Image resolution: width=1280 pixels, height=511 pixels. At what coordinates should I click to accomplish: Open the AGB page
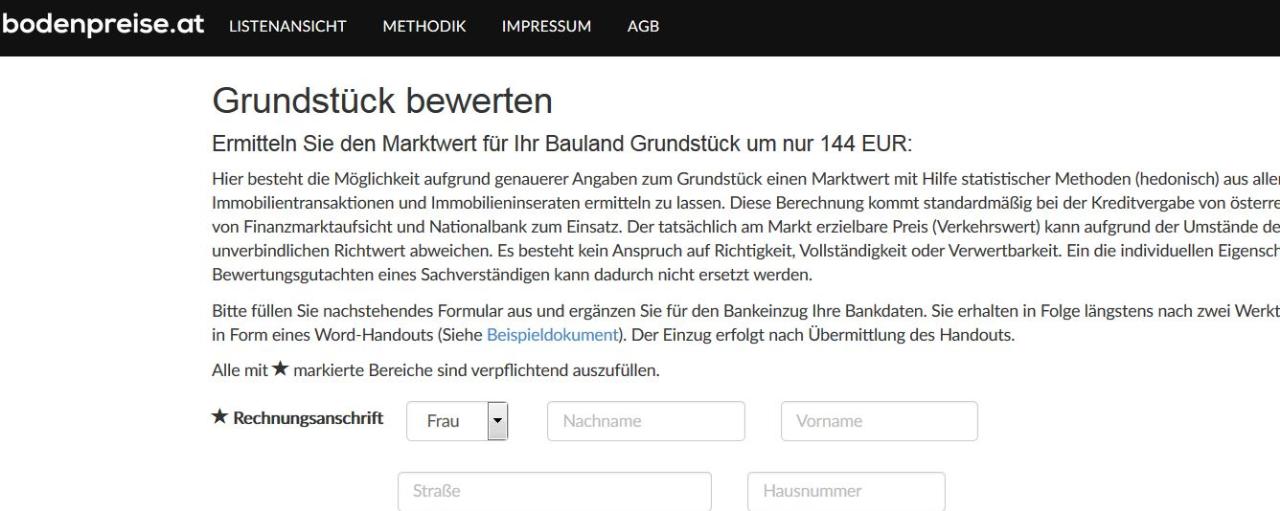(x=643, y=27)
